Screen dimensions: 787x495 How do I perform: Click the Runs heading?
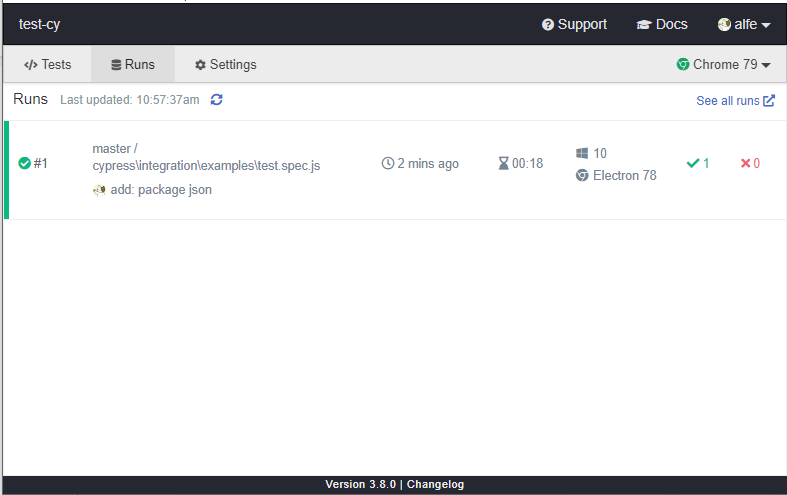click(30, 99)
